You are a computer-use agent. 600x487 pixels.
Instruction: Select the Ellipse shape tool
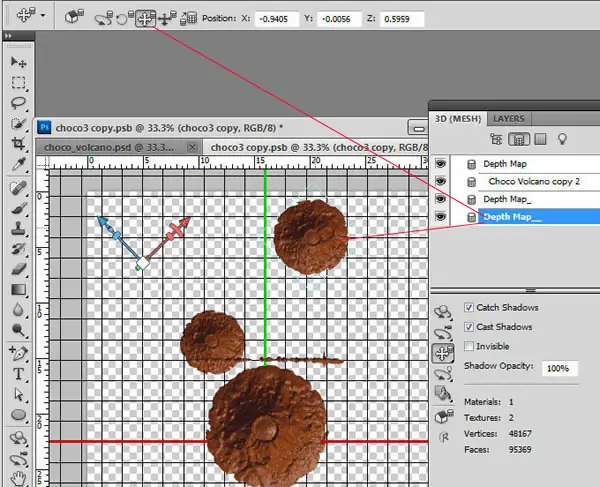[18, 415]
